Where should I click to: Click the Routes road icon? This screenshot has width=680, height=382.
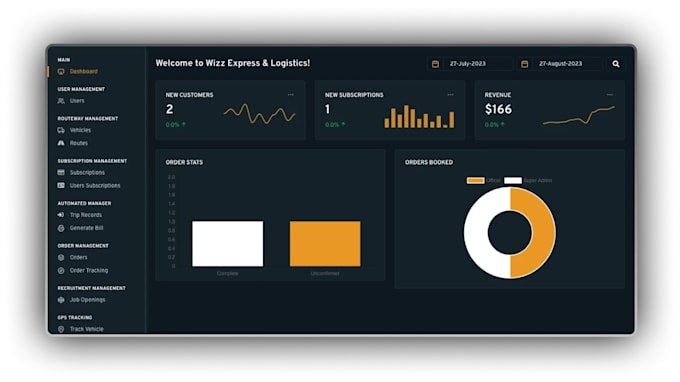(61, 143)
